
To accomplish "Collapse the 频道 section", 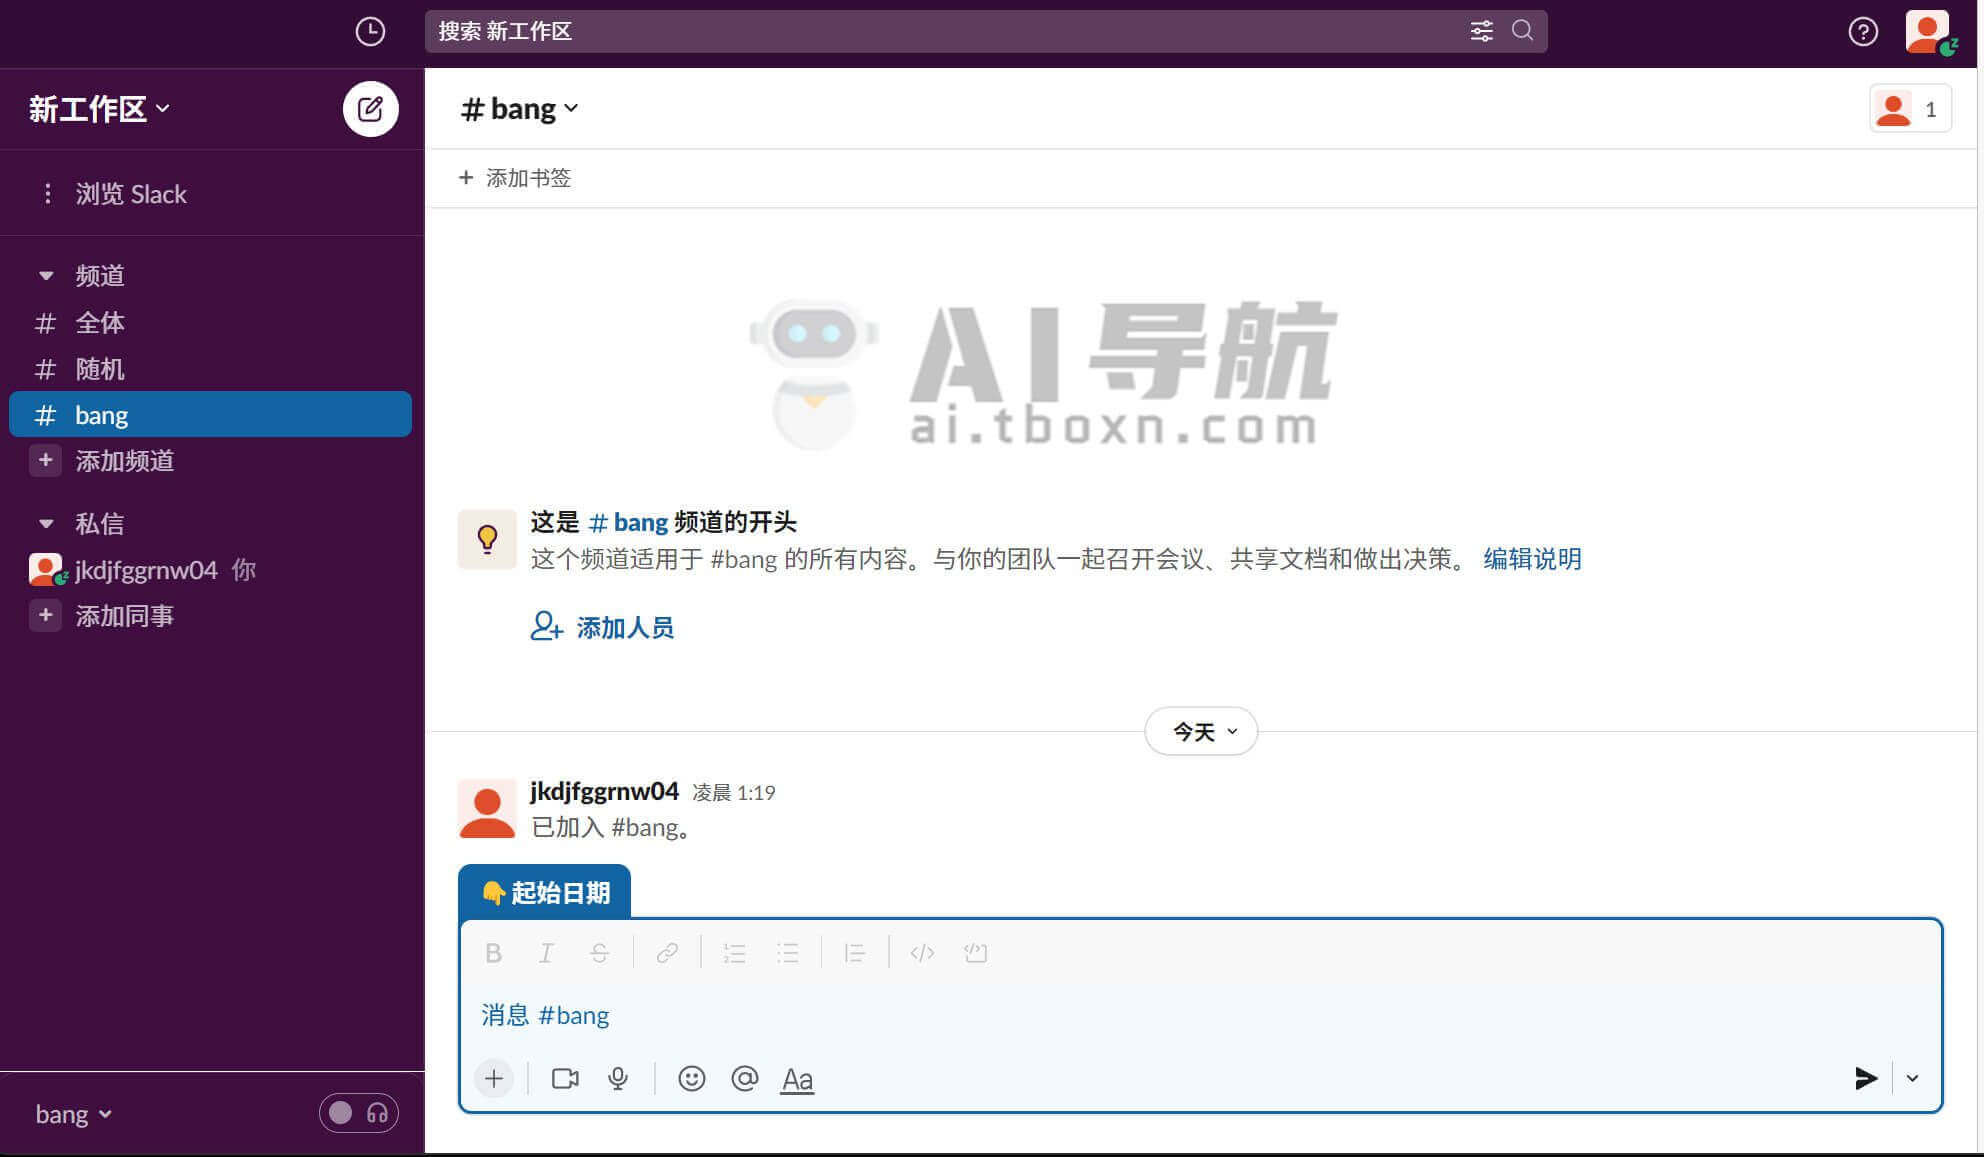I will click(x=45, y=275).
